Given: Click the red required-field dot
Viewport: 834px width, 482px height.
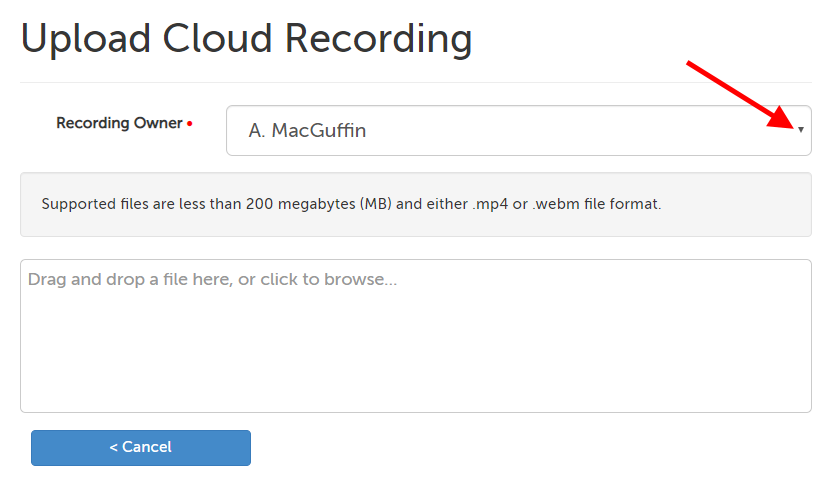Looking at the screenshot, I should click(190, 124).
